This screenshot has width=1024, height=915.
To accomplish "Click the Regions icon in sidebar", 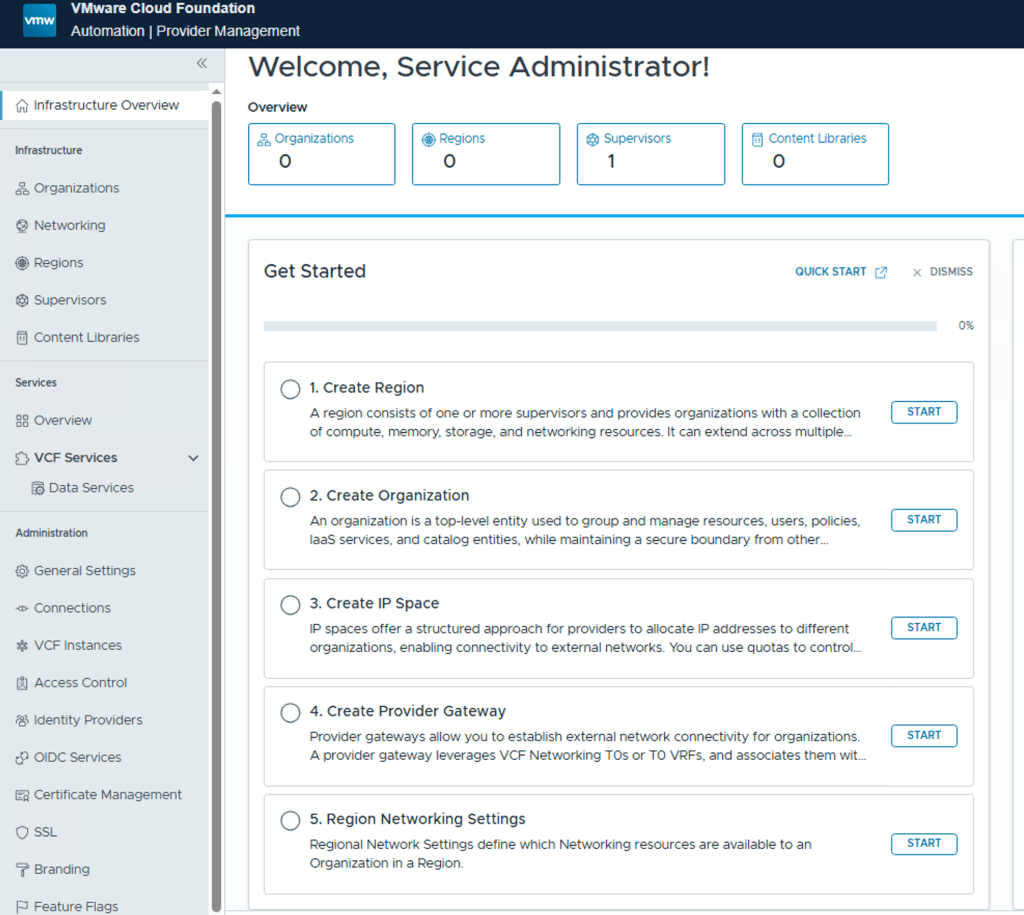I will click(22, 263).
